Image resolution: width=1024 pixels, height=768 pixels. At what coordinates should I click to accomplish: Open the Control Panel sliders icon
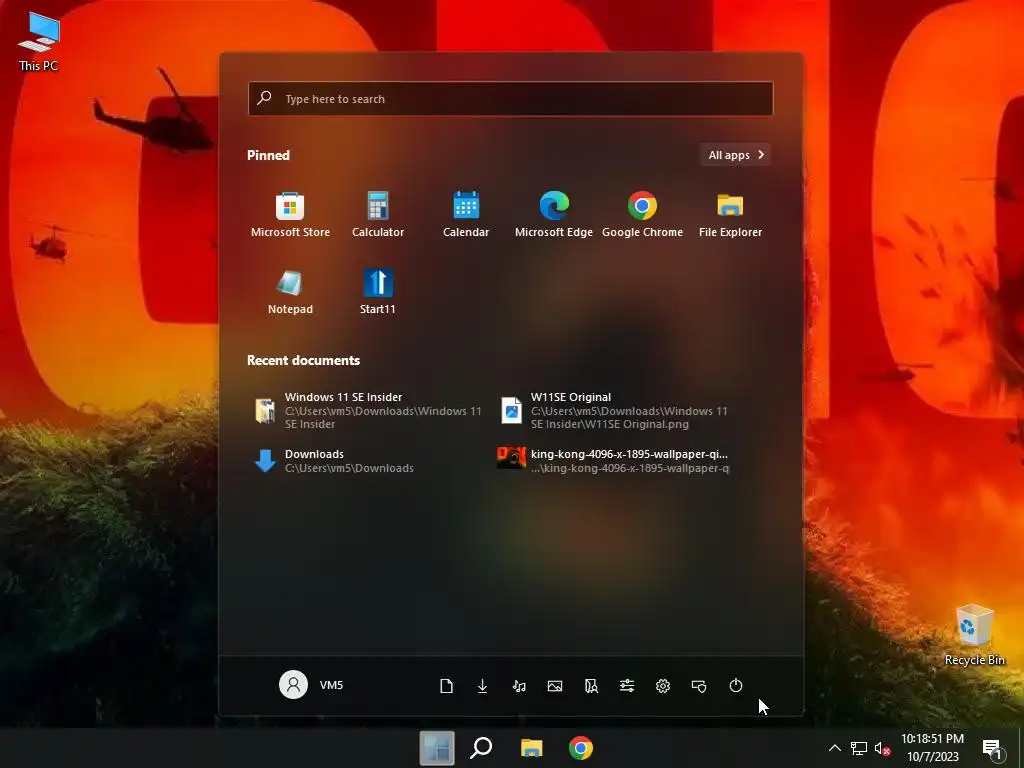pyautogui.click(x=627, y=686)
